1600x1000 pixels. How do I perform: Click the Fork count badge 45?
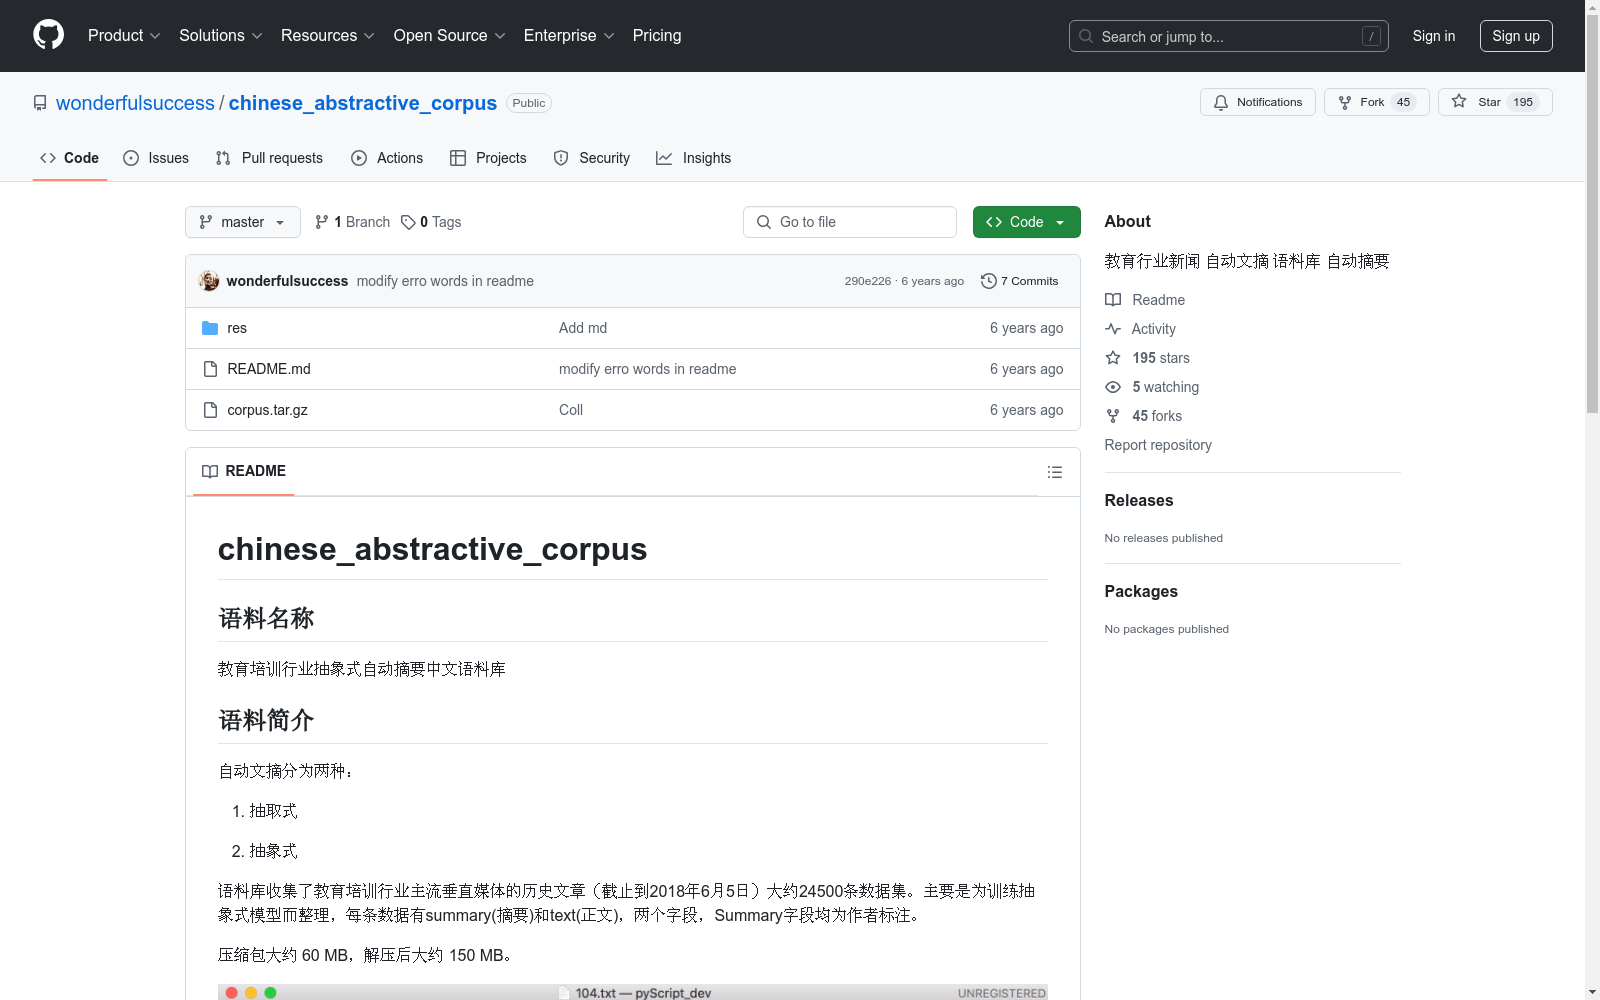[1403, 102]
